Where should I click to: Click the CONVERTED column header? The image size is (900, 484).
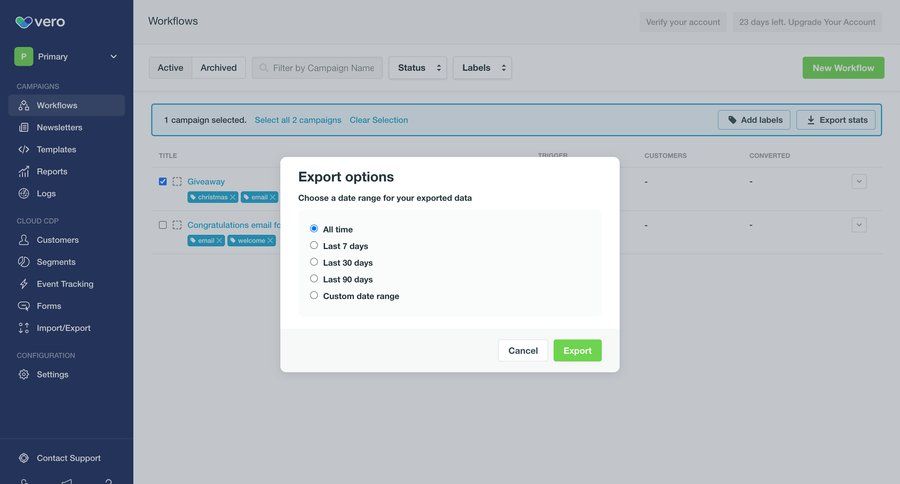(x=769, y=156)
